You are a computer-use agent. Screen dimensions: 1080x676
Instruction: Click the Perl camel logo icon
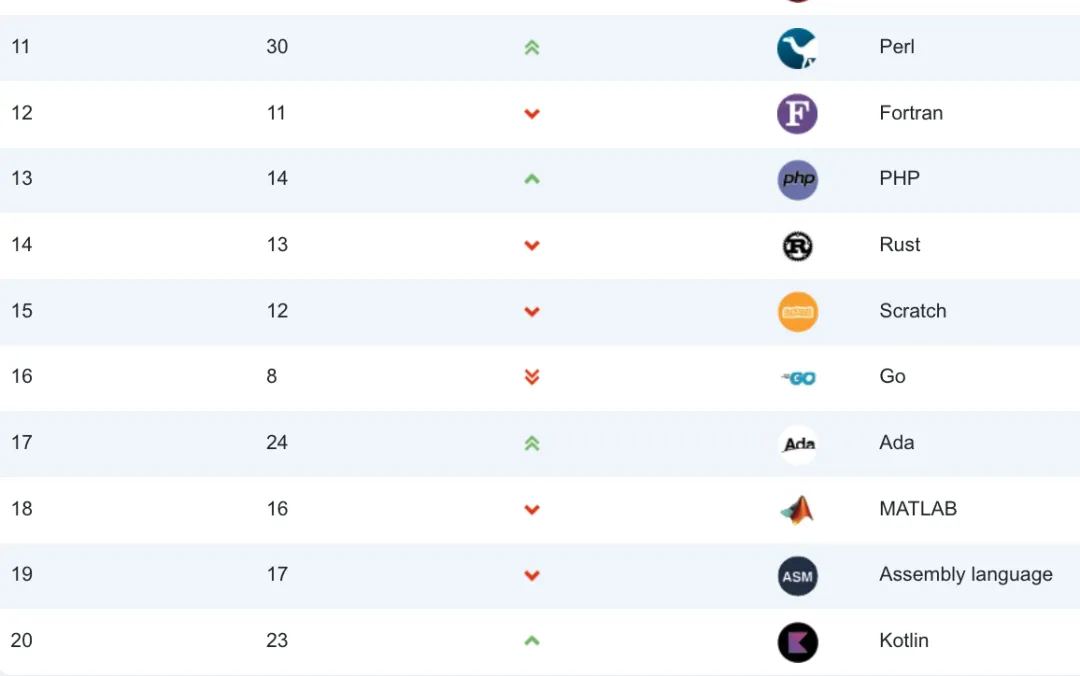797,48
